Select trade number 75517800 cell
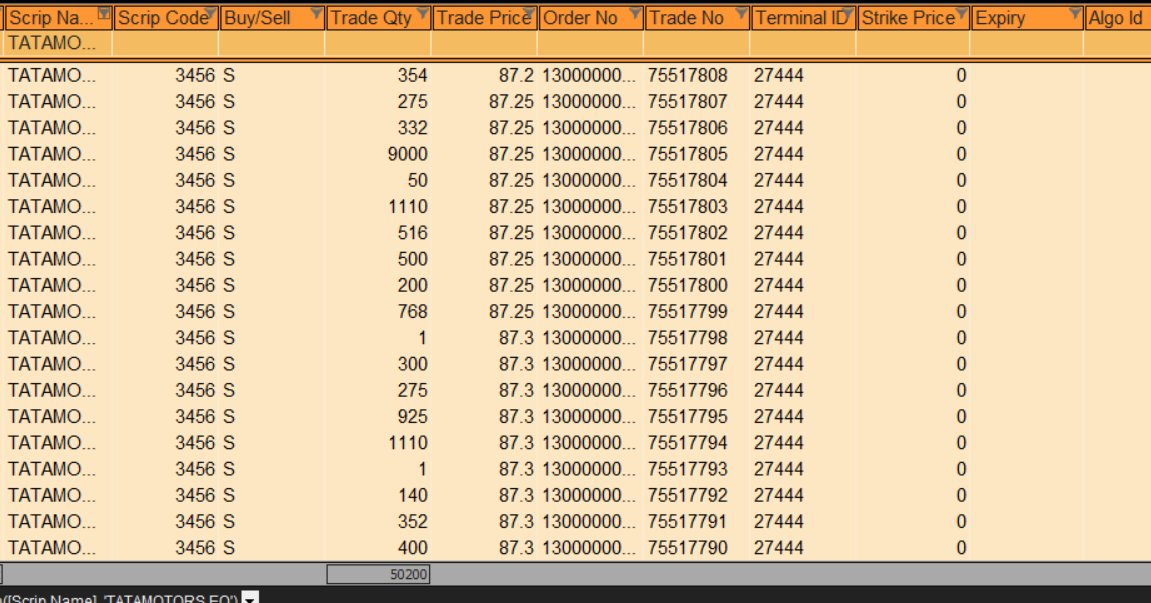The image size is (1151, 603). [697, 285]
